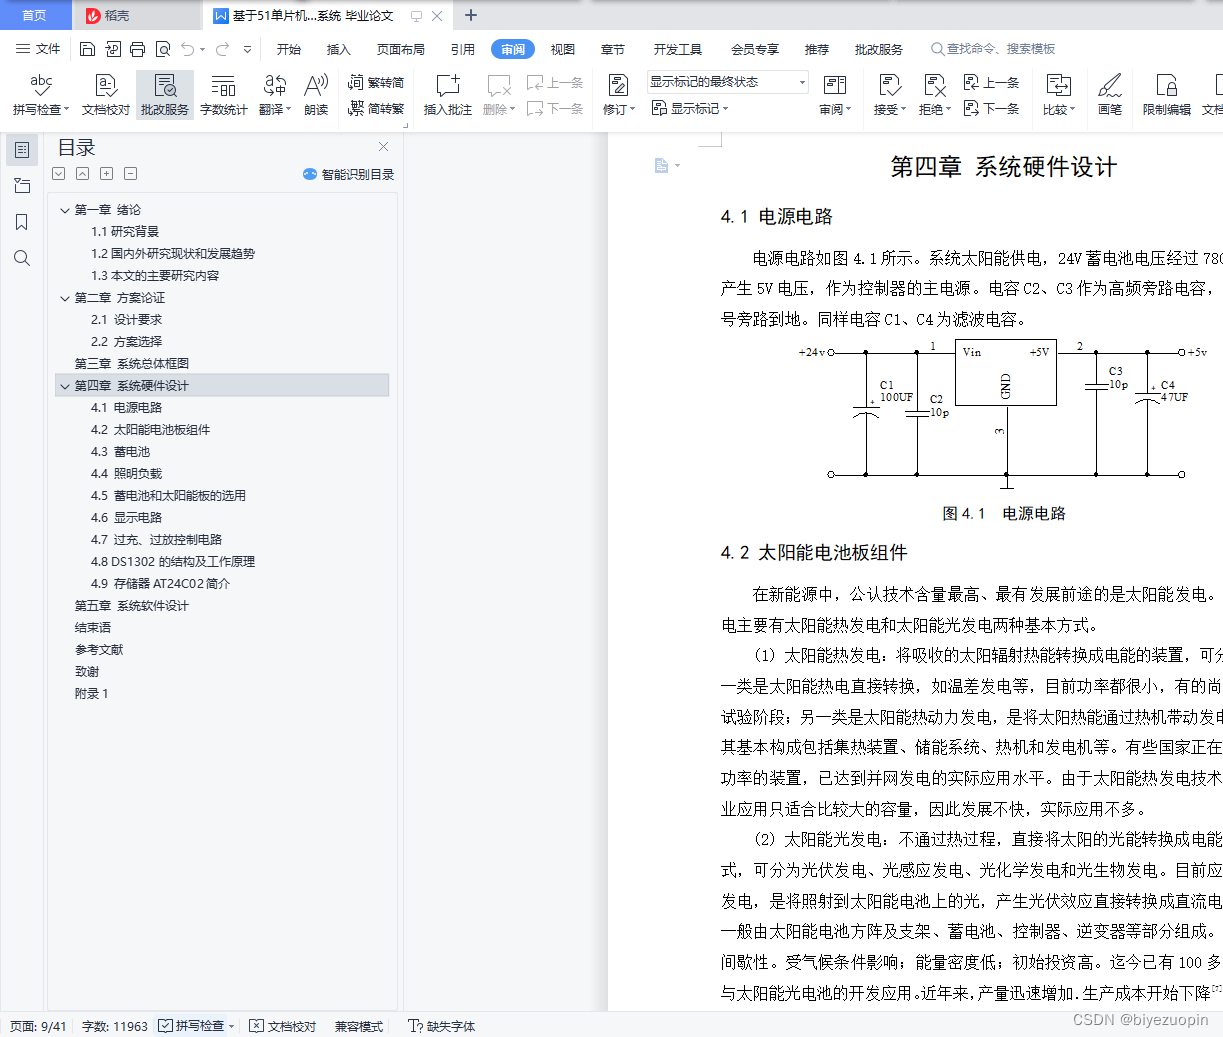The image size is (1223, 1037).
Task: Start 朗读 read-aloud
Action: [x=315, y=95]
